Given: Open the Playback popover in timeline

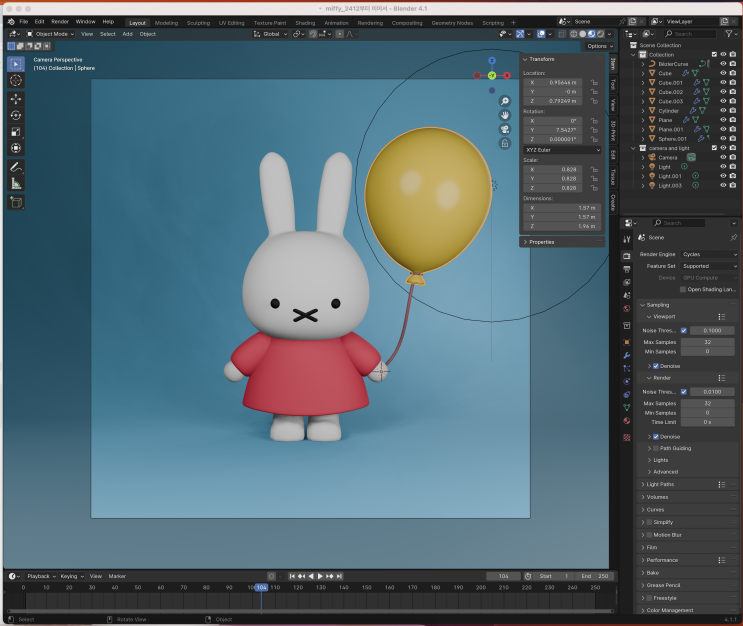Looking at the screenshot, I should [x=39, y=576].
